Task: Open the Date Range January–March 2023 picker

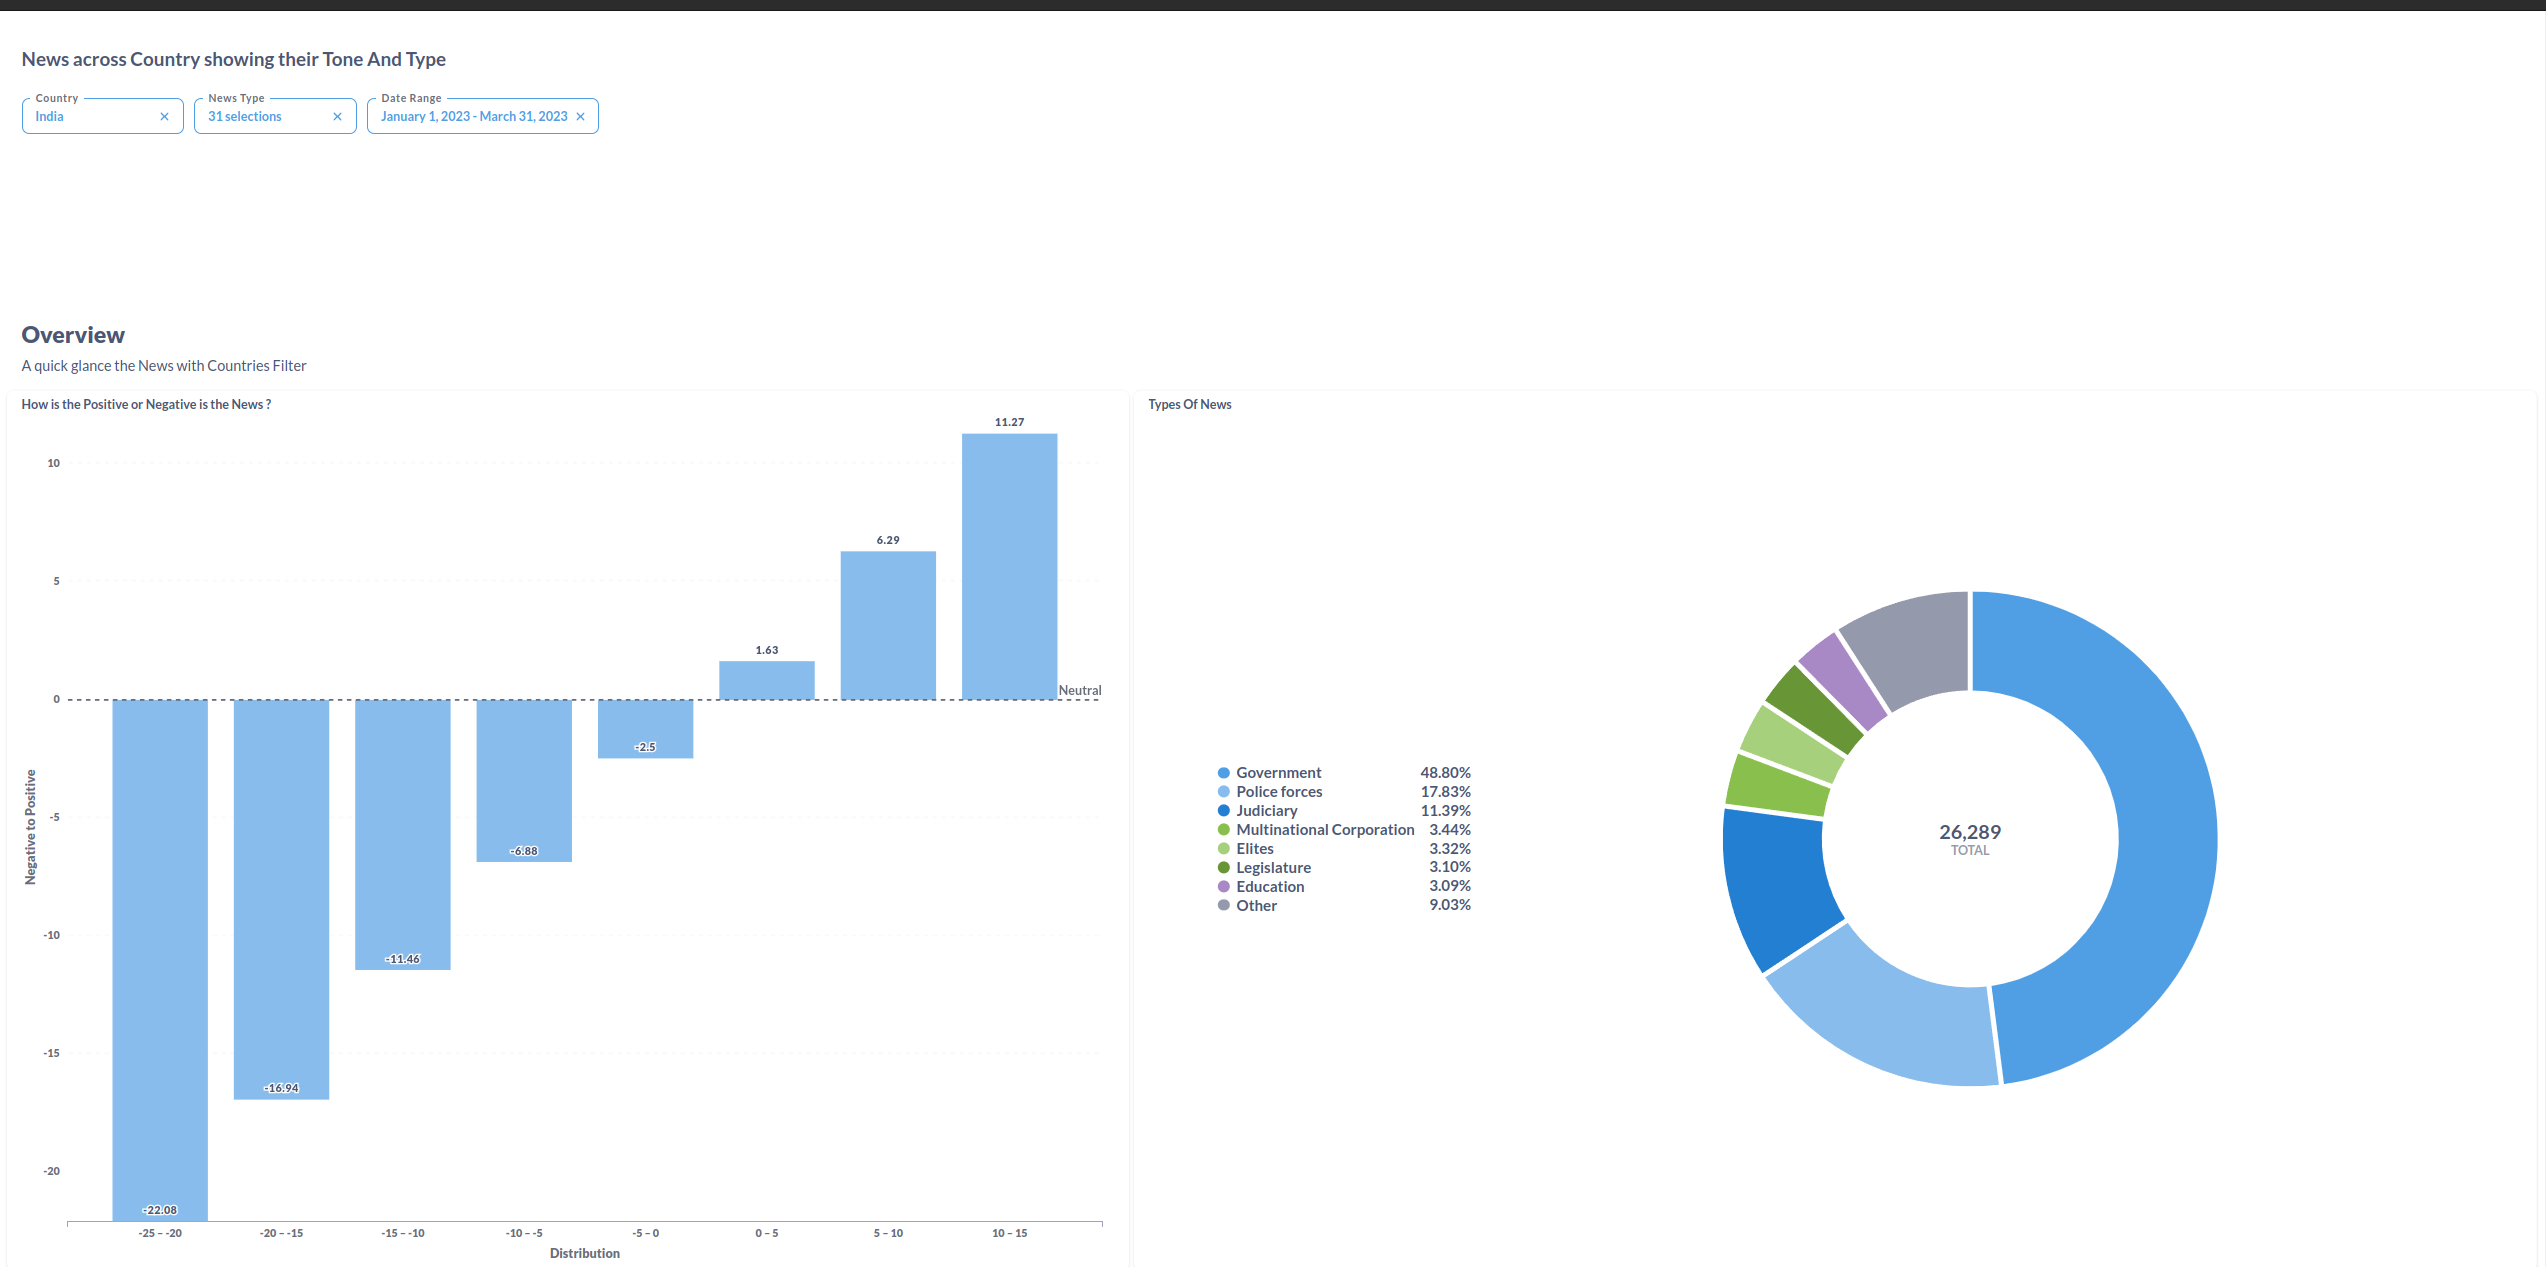Action: [x=473, y=117]
